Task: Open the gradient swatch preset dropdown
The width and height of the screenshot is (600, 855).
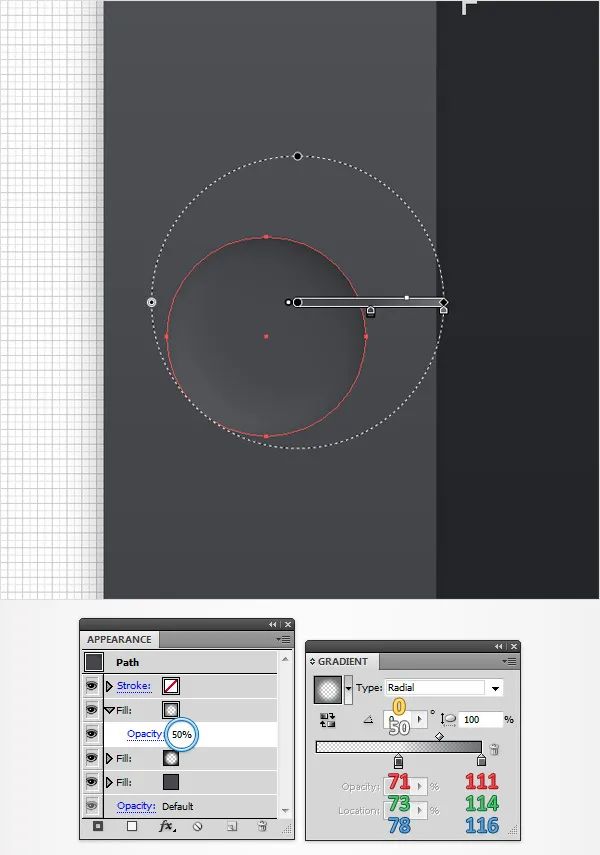Action: point(348,689)
